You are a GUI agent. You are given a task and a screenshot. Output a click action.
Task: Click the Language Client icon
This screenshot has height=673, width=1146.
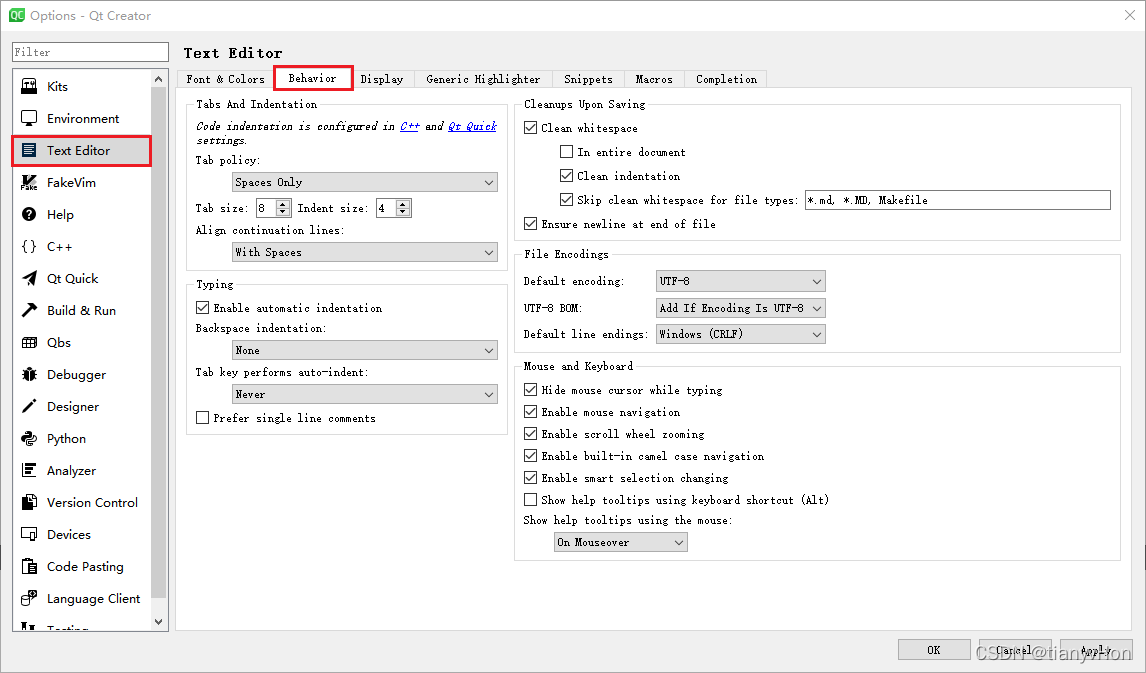pos(29,598)
